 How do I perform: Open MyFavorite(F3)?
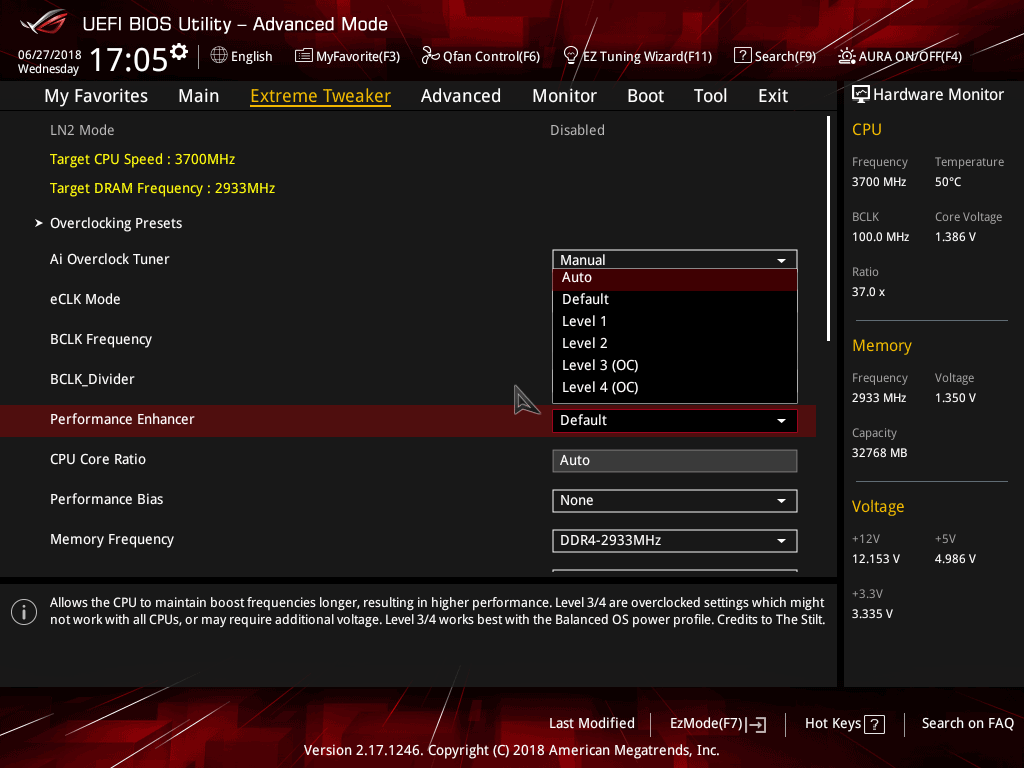coord(347,56)
